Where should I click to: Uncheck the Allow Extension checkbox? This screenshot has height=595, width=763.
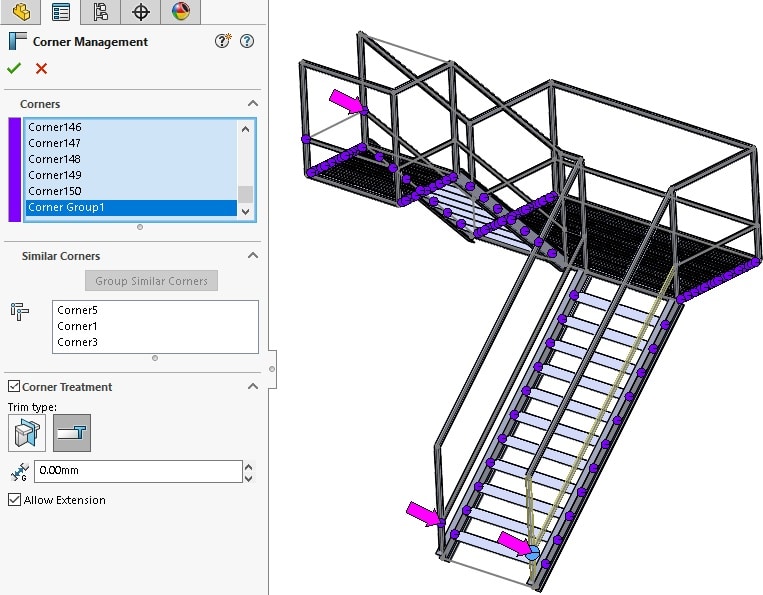pyautogui.click(x=14, y=500)
